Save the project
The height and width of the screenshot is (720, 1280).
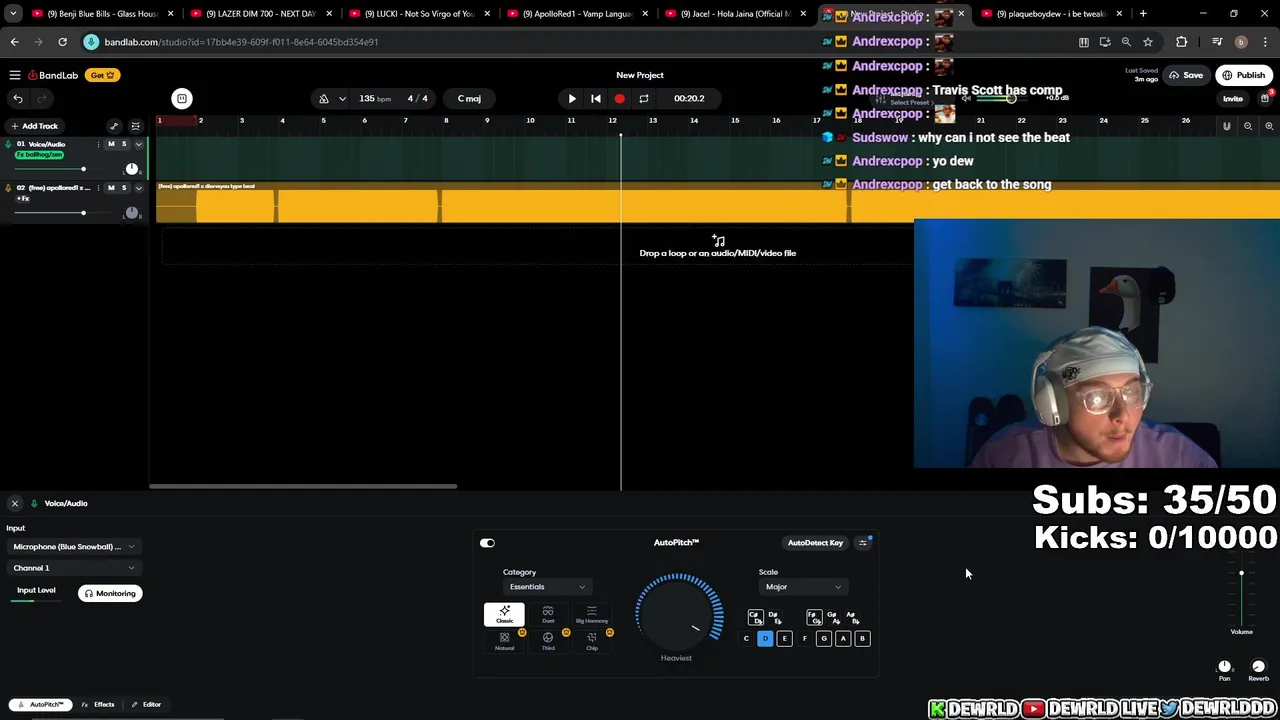(x=1186, y=75)
